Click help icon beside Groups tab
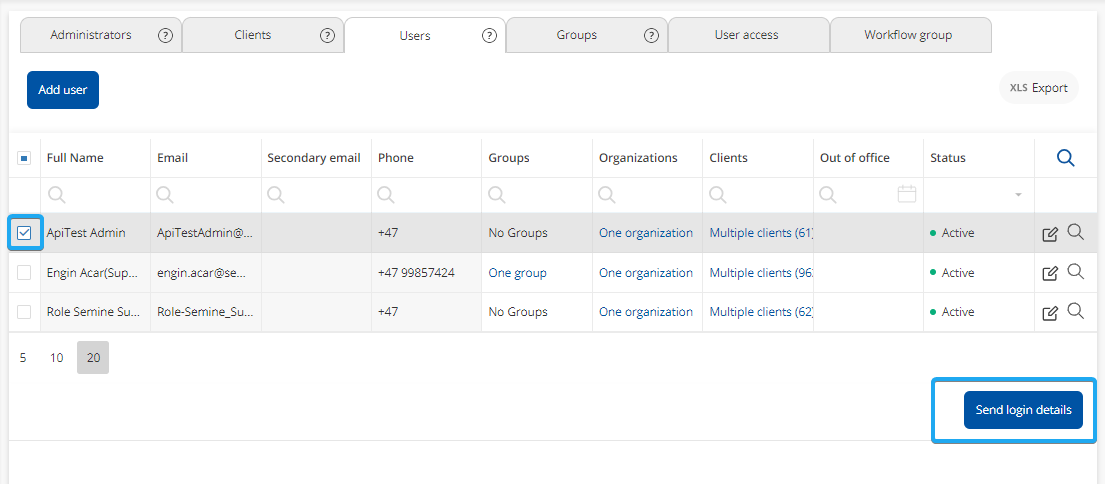 [x=651, y=35]
